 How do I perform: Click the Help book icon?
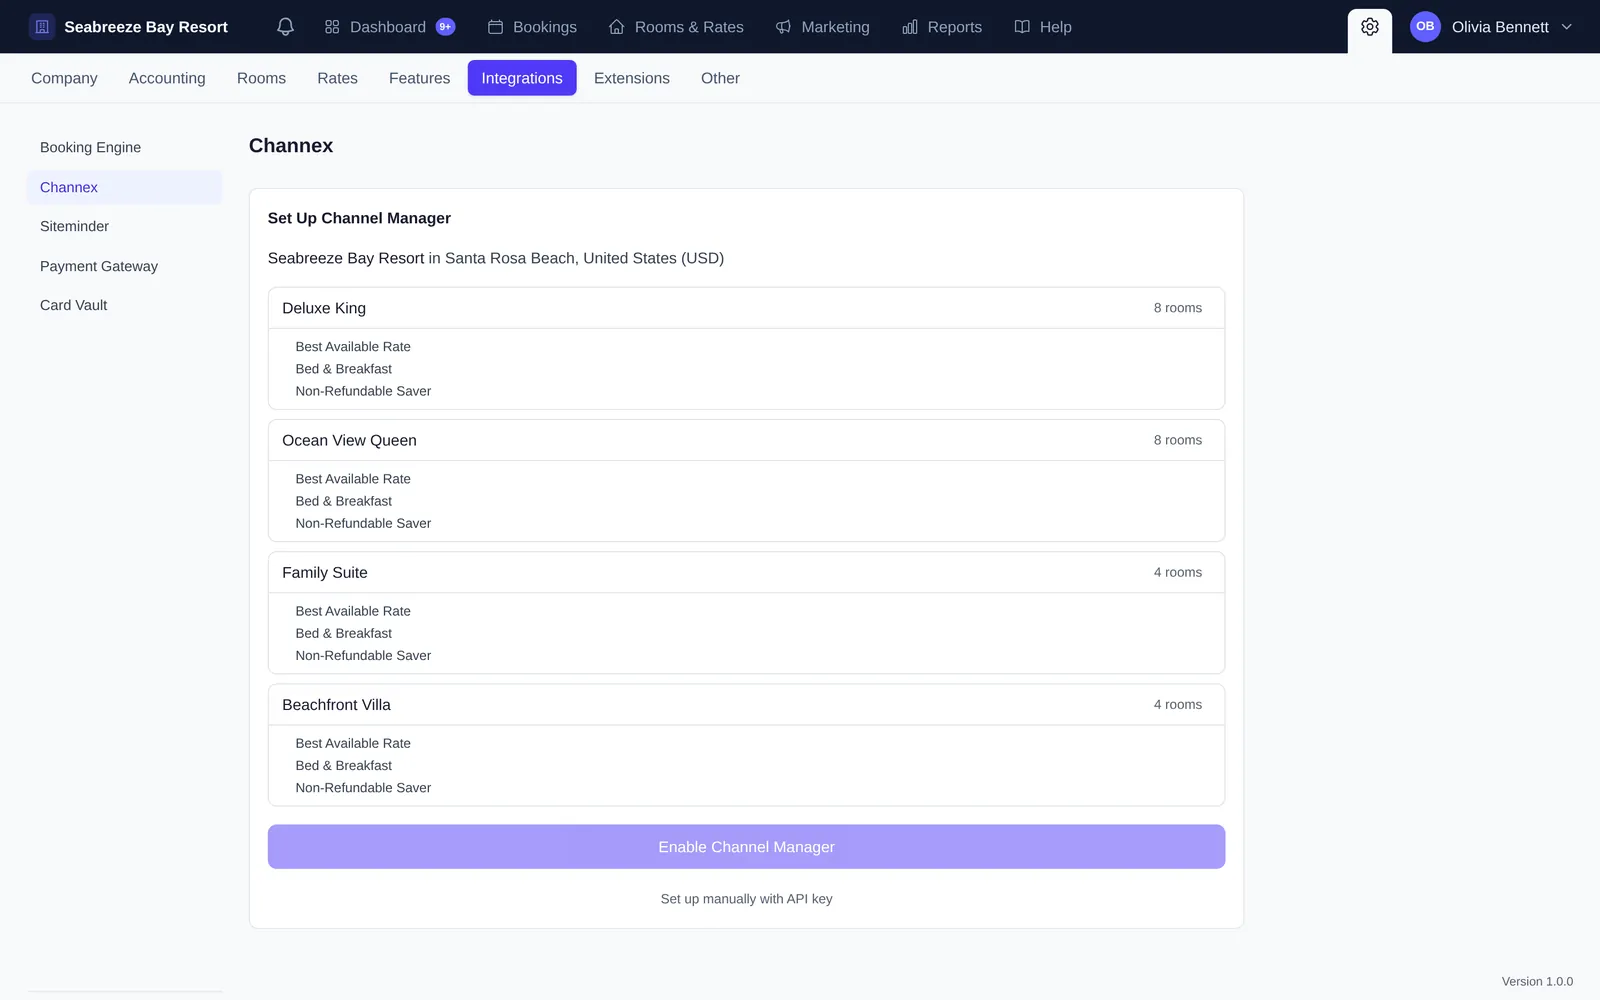tap(1022, 27)
